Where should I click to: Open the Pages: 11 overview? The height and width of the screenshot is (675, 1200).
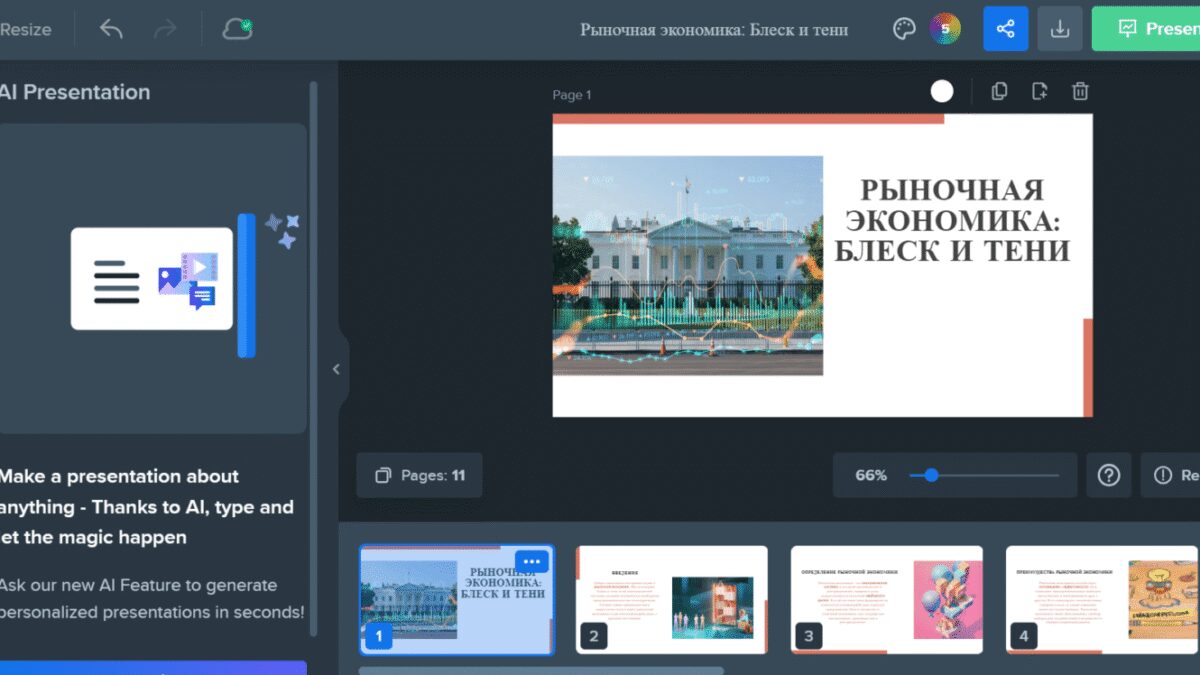pyautogui.click(x=420, y=476)
